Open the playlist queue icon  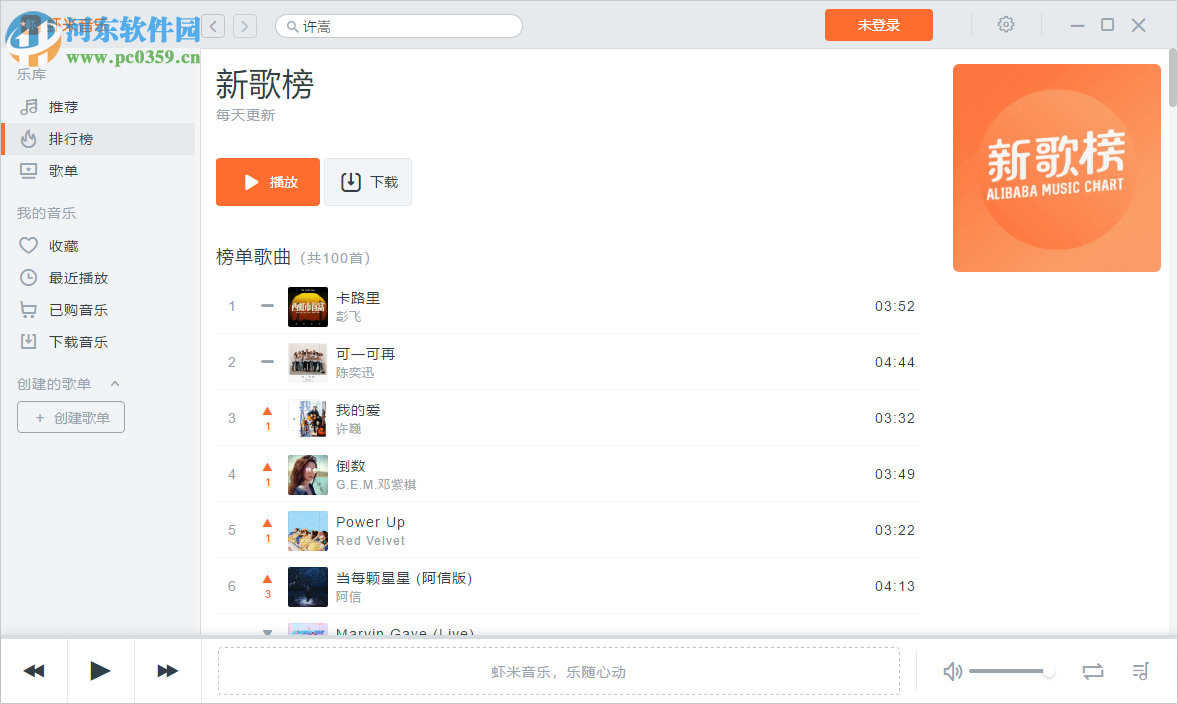tap(1140, 671)
